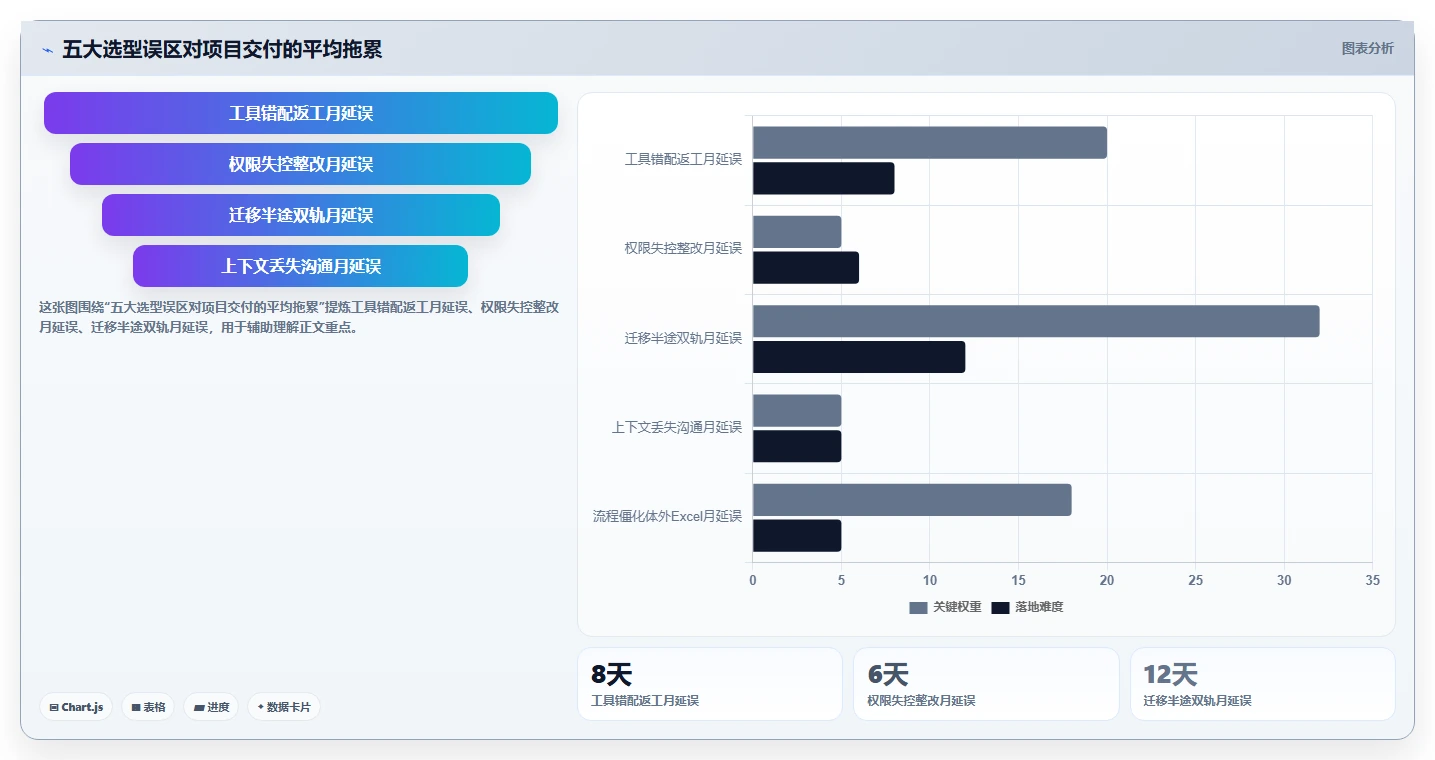Click the y-axis label 权限失控整改月延误

(683, 248)
